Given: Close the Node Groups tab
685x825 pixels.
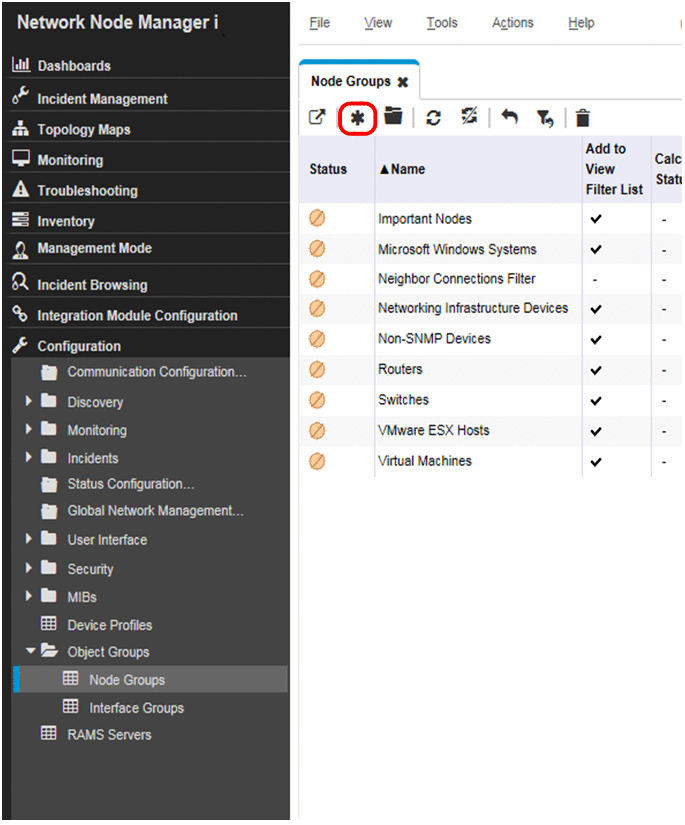Looking at the screenshot, I should point(403,82).
